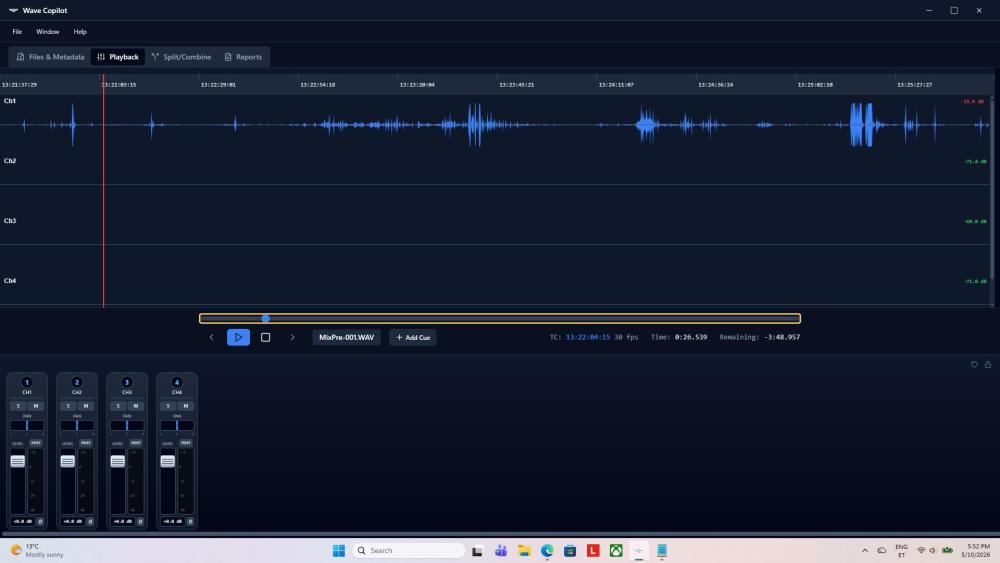Click the CH2 level dB value field
Viewport: 1000px width, 563px height.
72,522
